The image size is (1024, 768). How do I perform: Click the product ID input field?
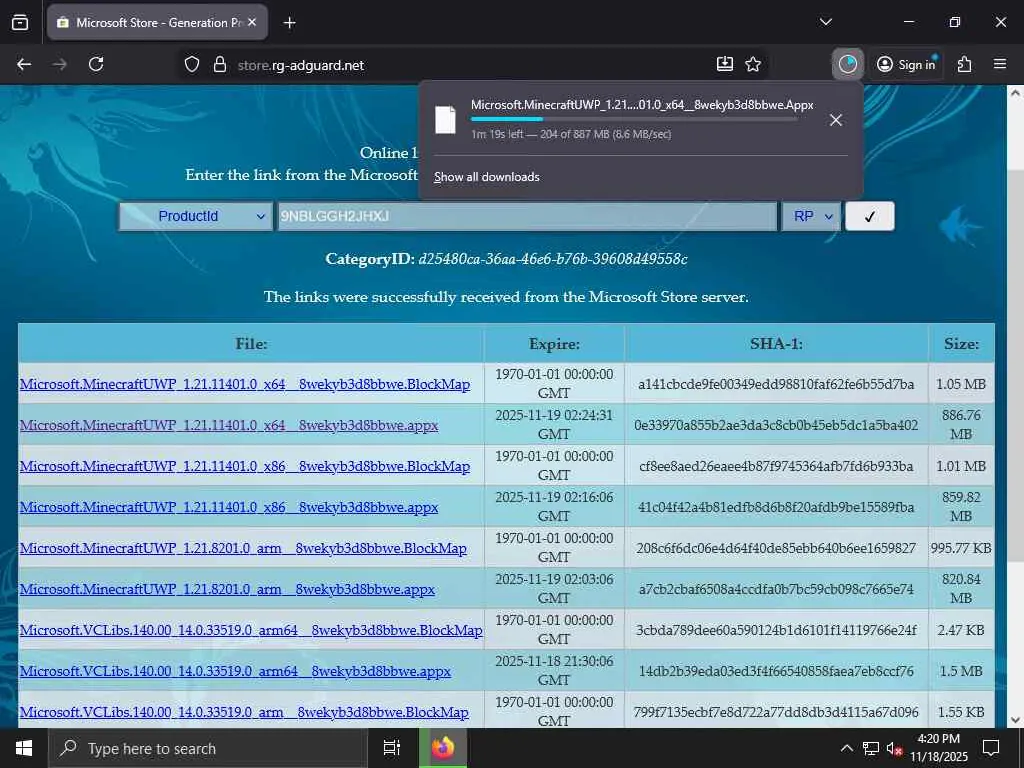tap(527, 216)
